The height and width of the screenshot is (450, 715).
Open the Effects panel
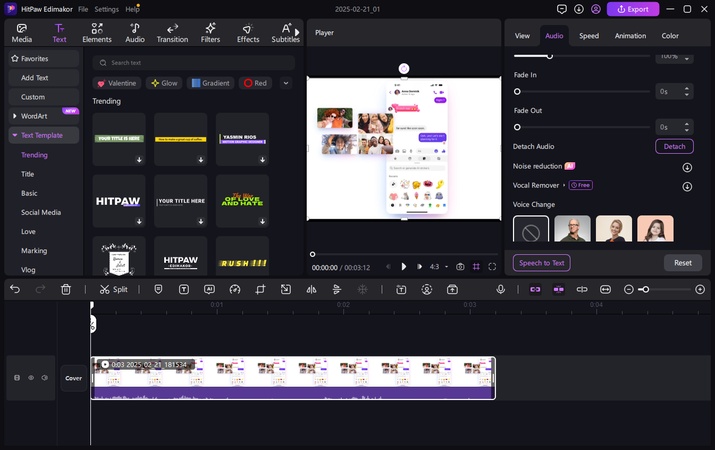coord(248,33)
